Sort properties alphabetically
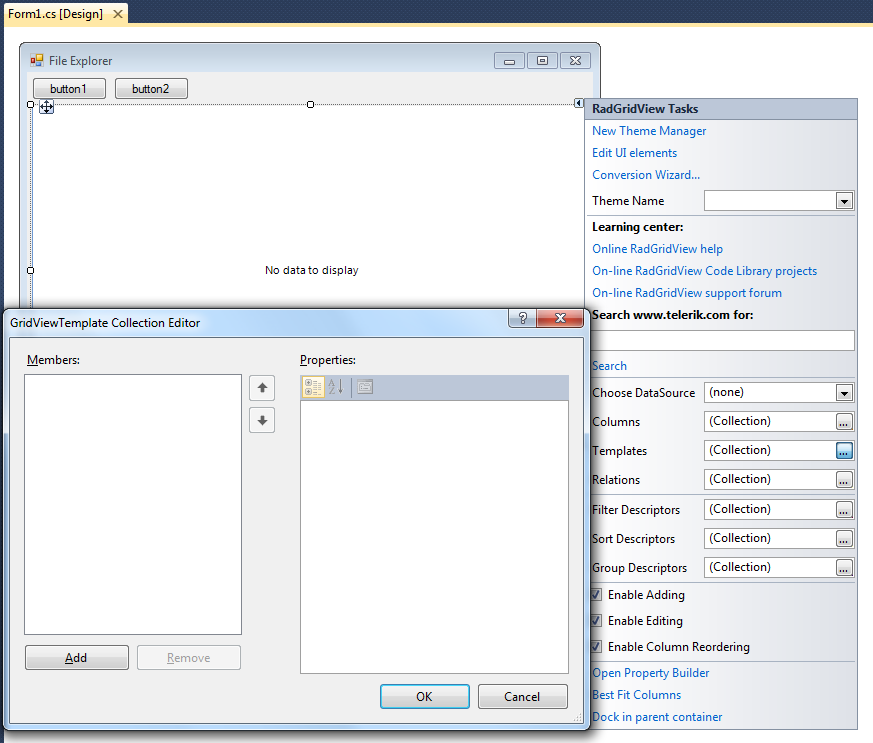This screenshot has height=743, width=873. [x=336, y=387]
